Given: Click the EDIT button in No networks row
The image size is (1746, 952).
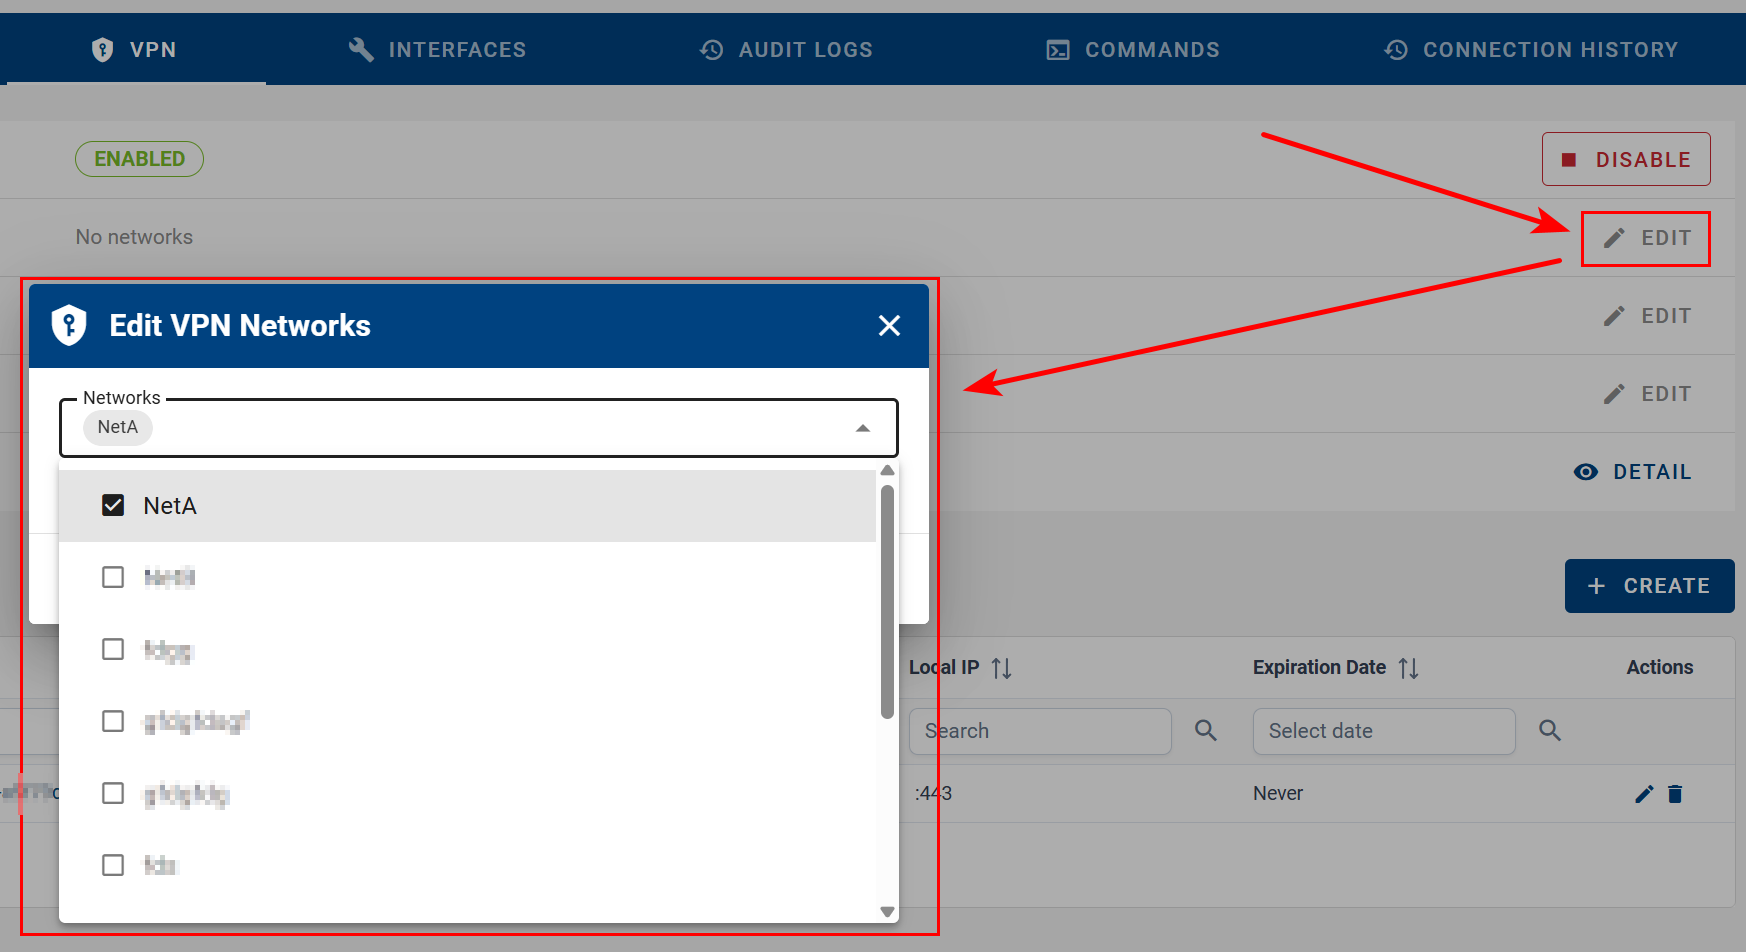Looking at the screenshot, I should pos(1646,238).
